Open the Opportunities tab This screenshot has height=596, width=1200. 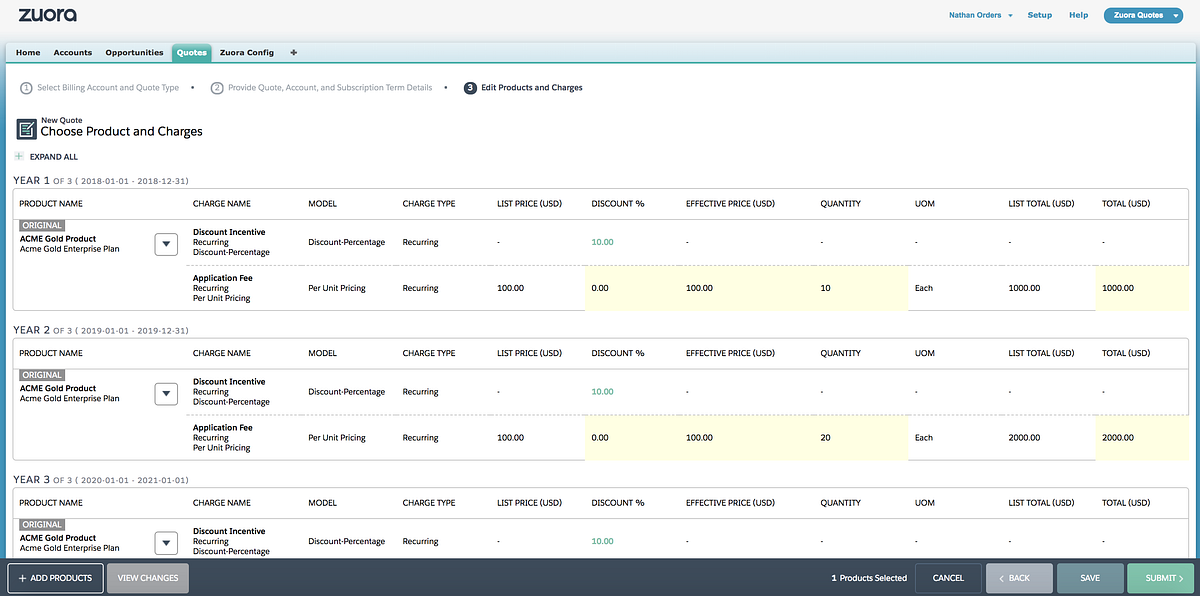(x=134, y=53)
